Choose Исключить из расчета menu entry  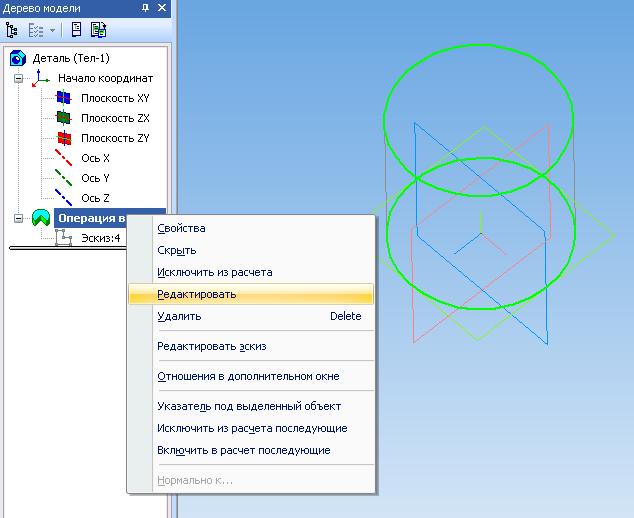[x=251, y=272]
